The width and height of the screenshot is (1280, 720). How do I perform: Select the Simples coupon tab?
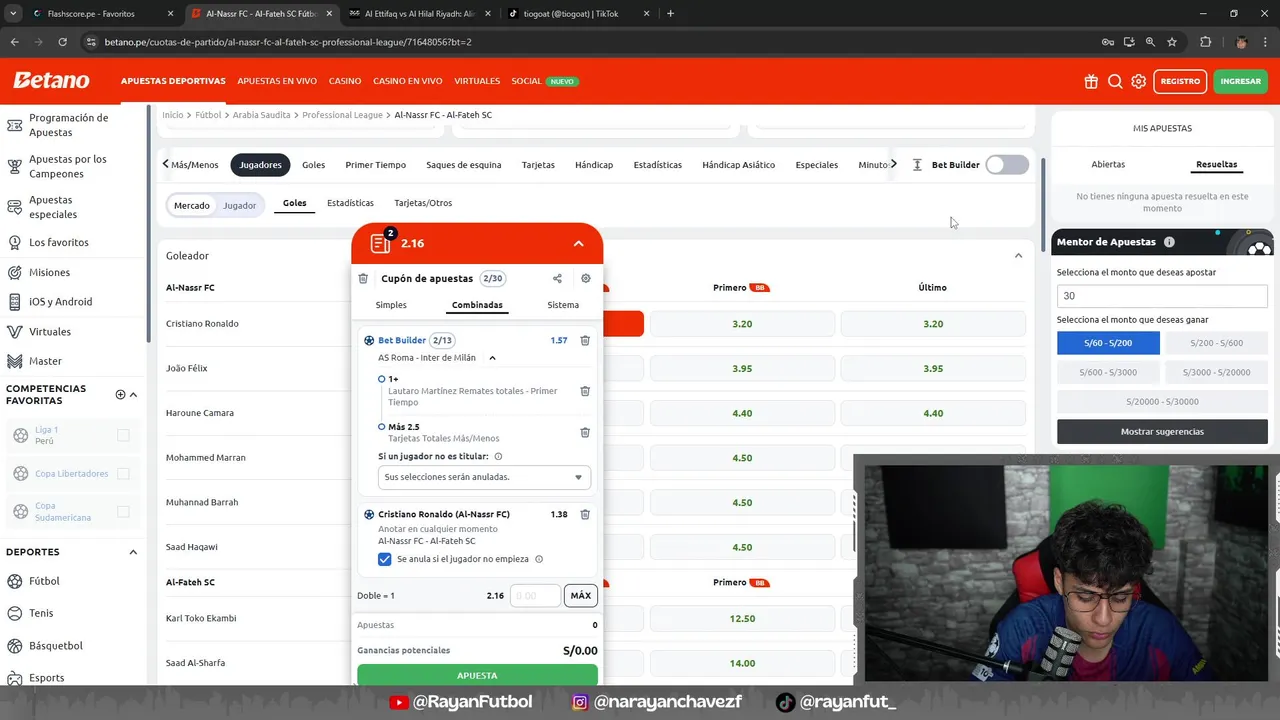(x=391, y=305)
